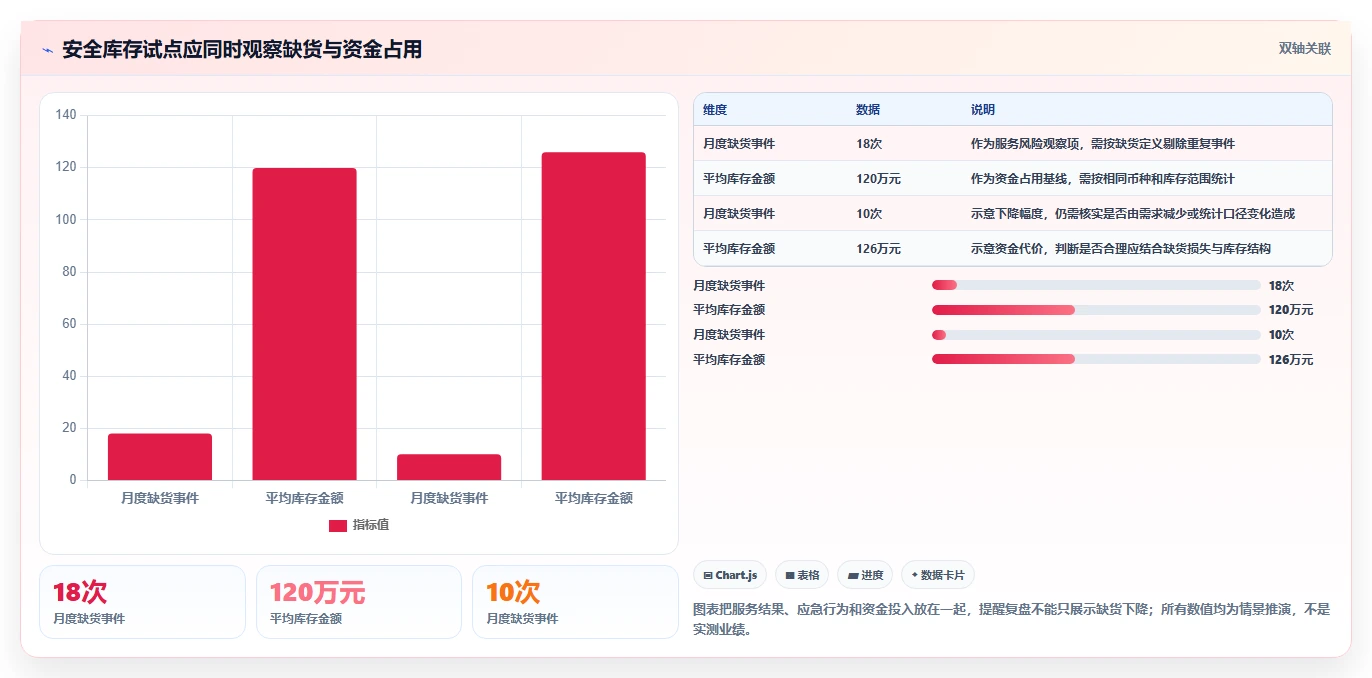This screenshot has height=678, width=1372.
Task: Click the 进度 tag's bar icon
Action: (853, 575)
